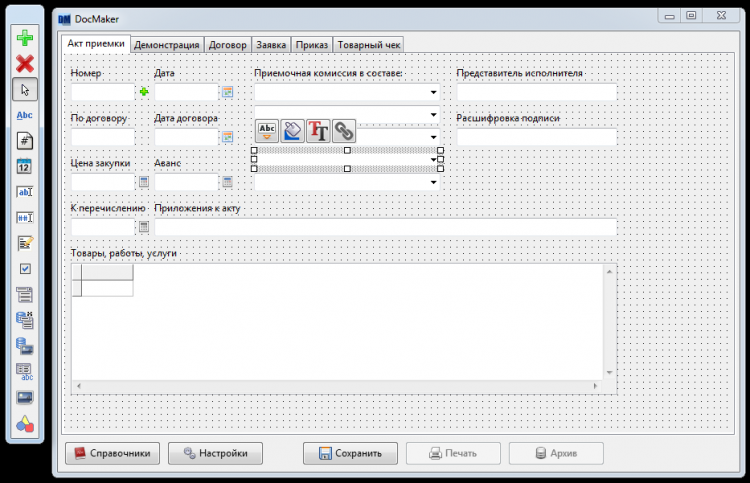Click Расшифровка подписи input field
This screenshot has height=483, width=750.
[537, 137]
